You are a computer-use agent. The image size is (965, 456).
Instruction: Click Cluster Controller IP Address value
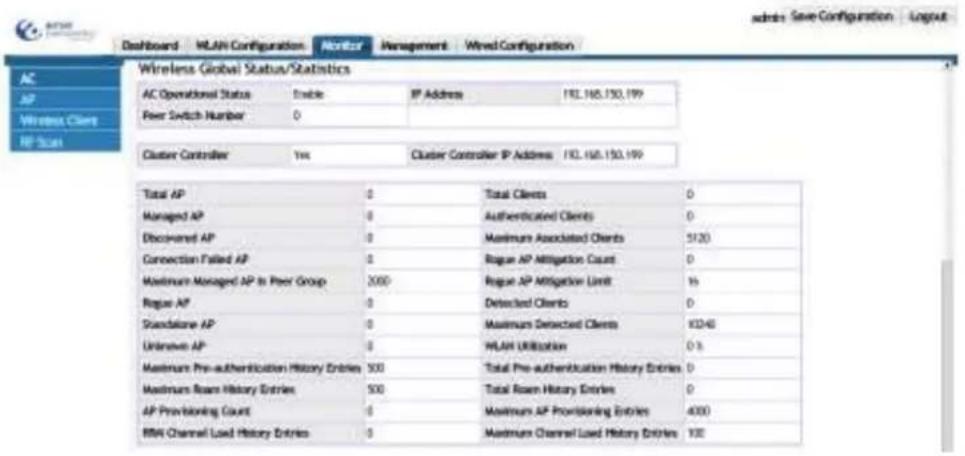(x=617, y=155)
